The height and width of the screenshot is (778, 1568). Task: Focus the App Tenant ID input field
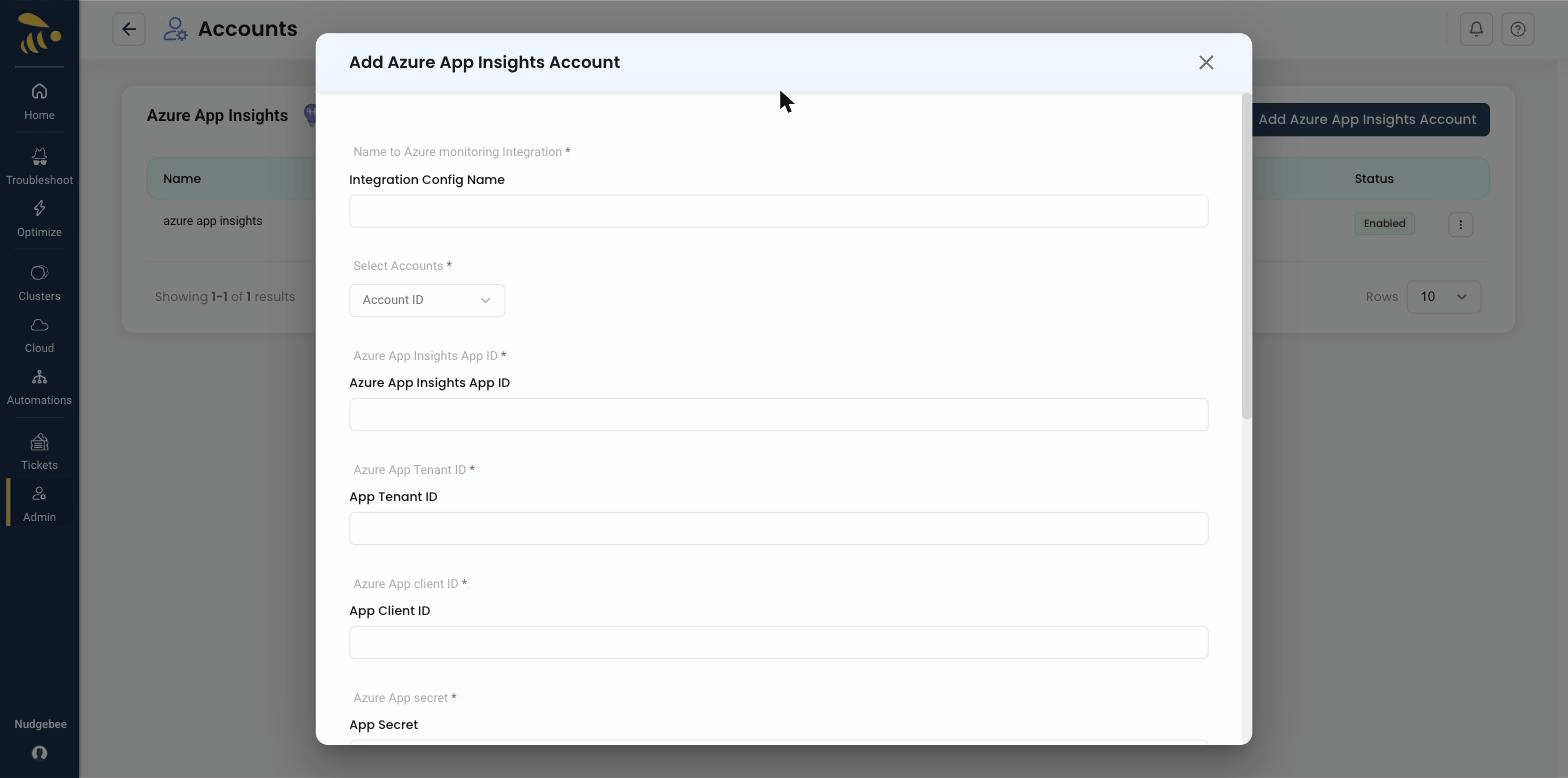tap(778, 528)
